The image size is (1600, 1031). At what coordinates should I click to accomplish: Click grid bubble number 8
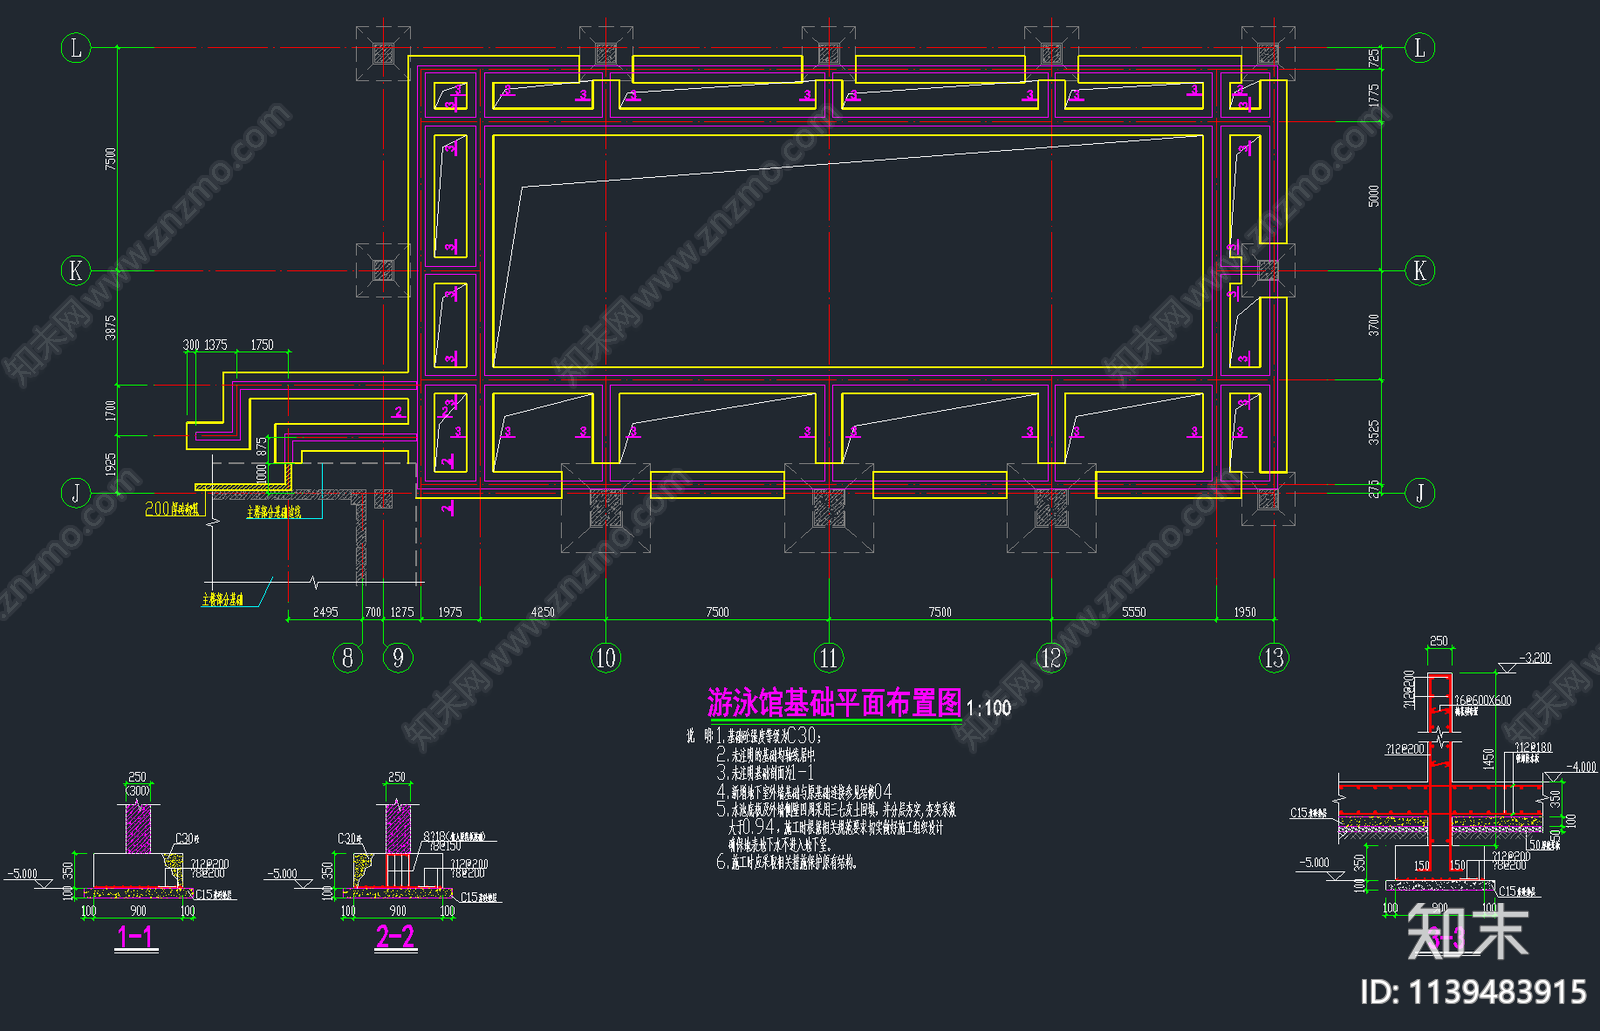347,657
